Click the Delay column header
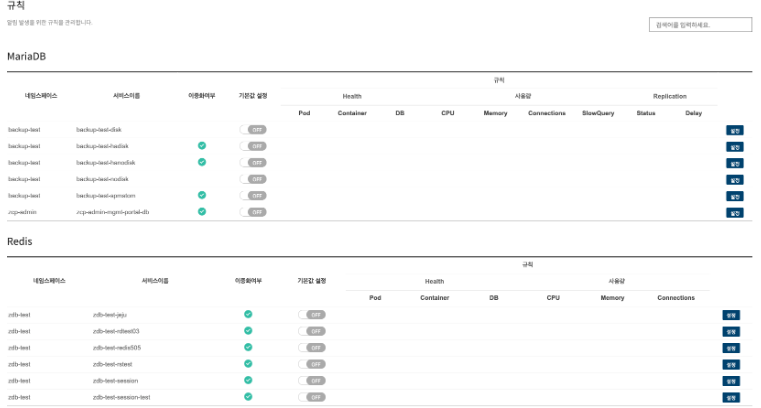The image size is (761, 408). pyautogui.click(x=694, y=113)
